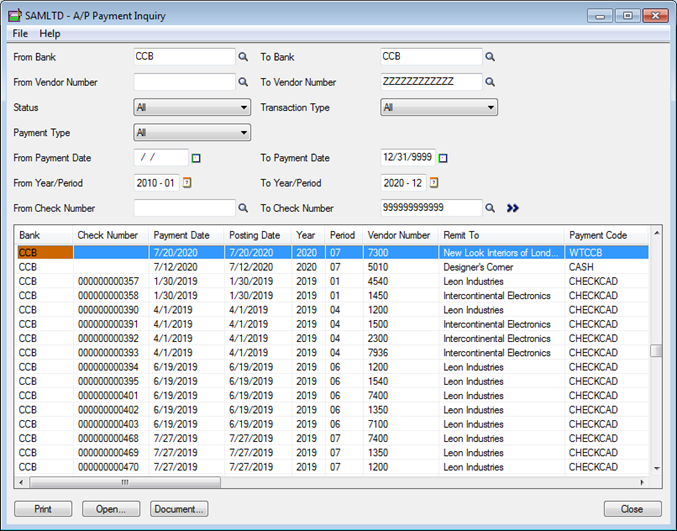Expand the Transaction Type dropdown
Viewport: 677px width, 531px height.
click(439, 107)
